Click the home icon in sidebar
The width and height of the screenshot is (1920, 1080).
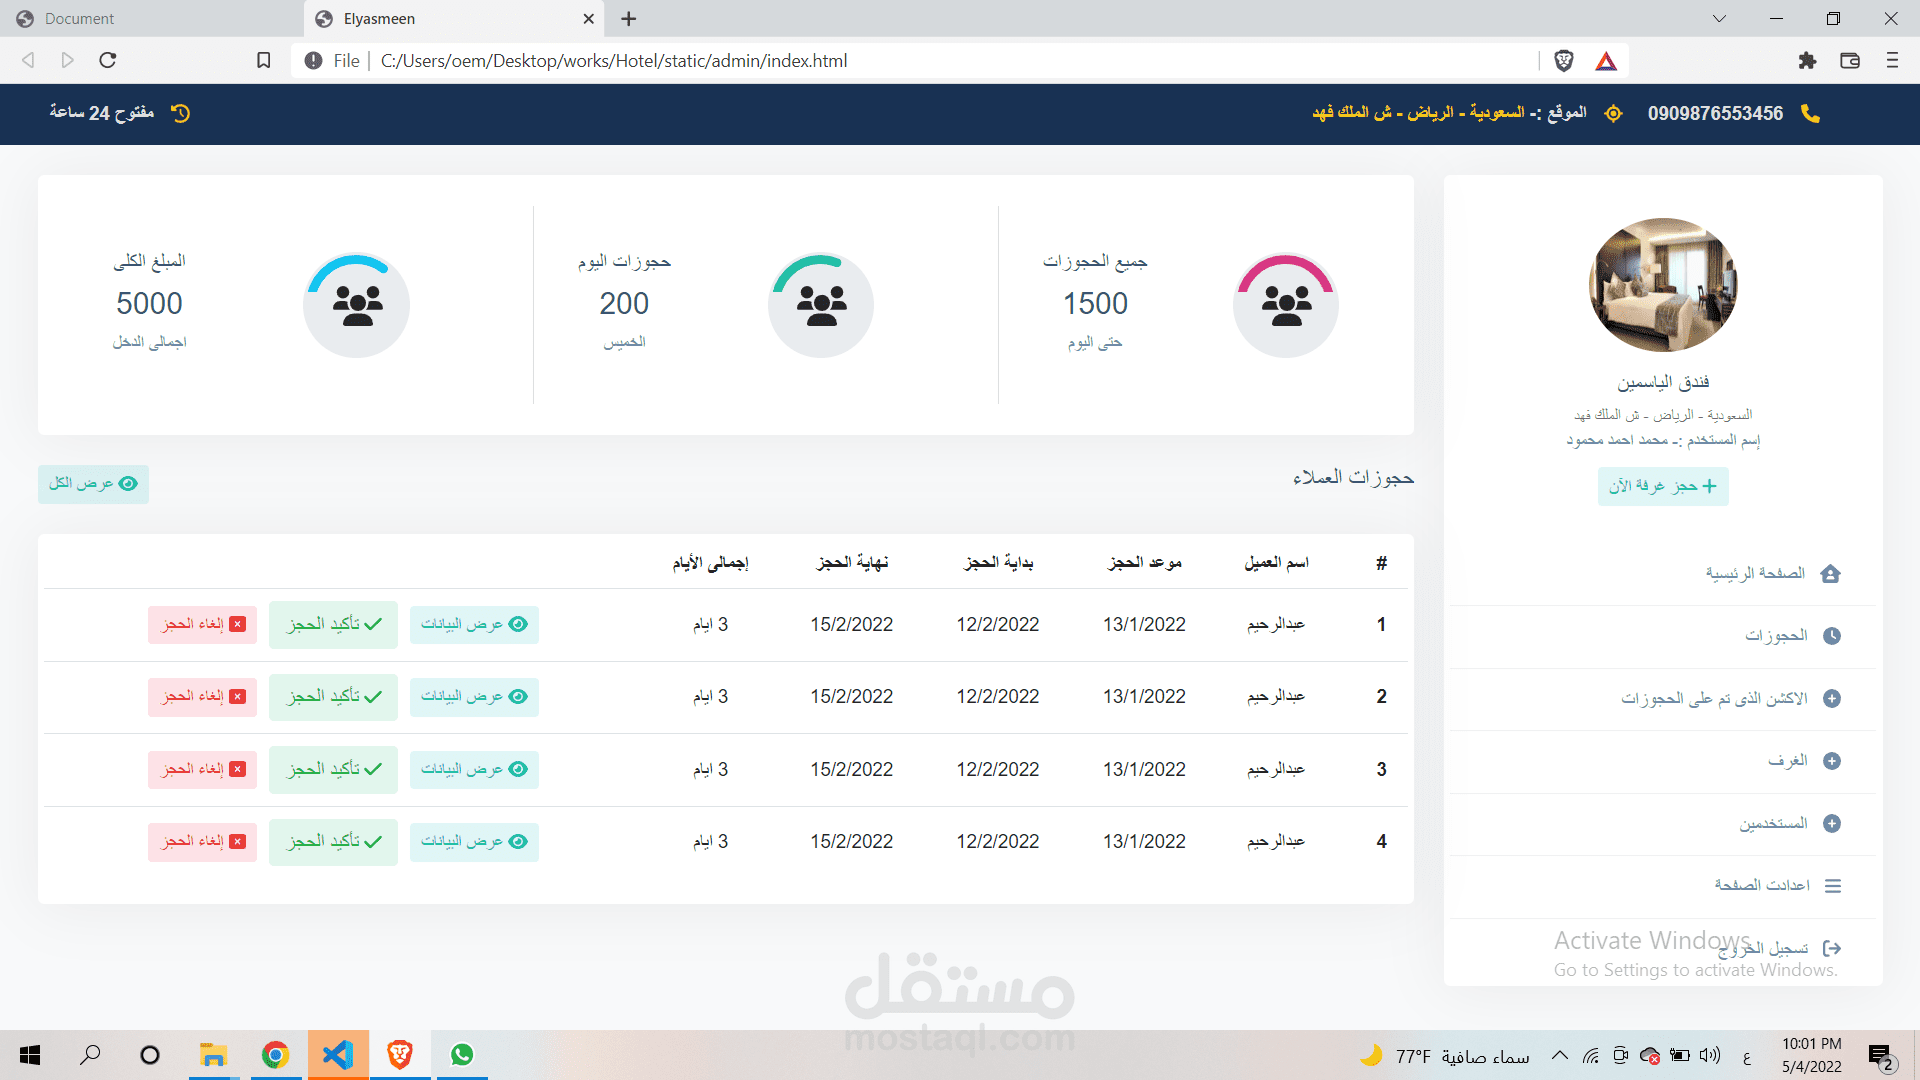click(x=1830, y=574)
